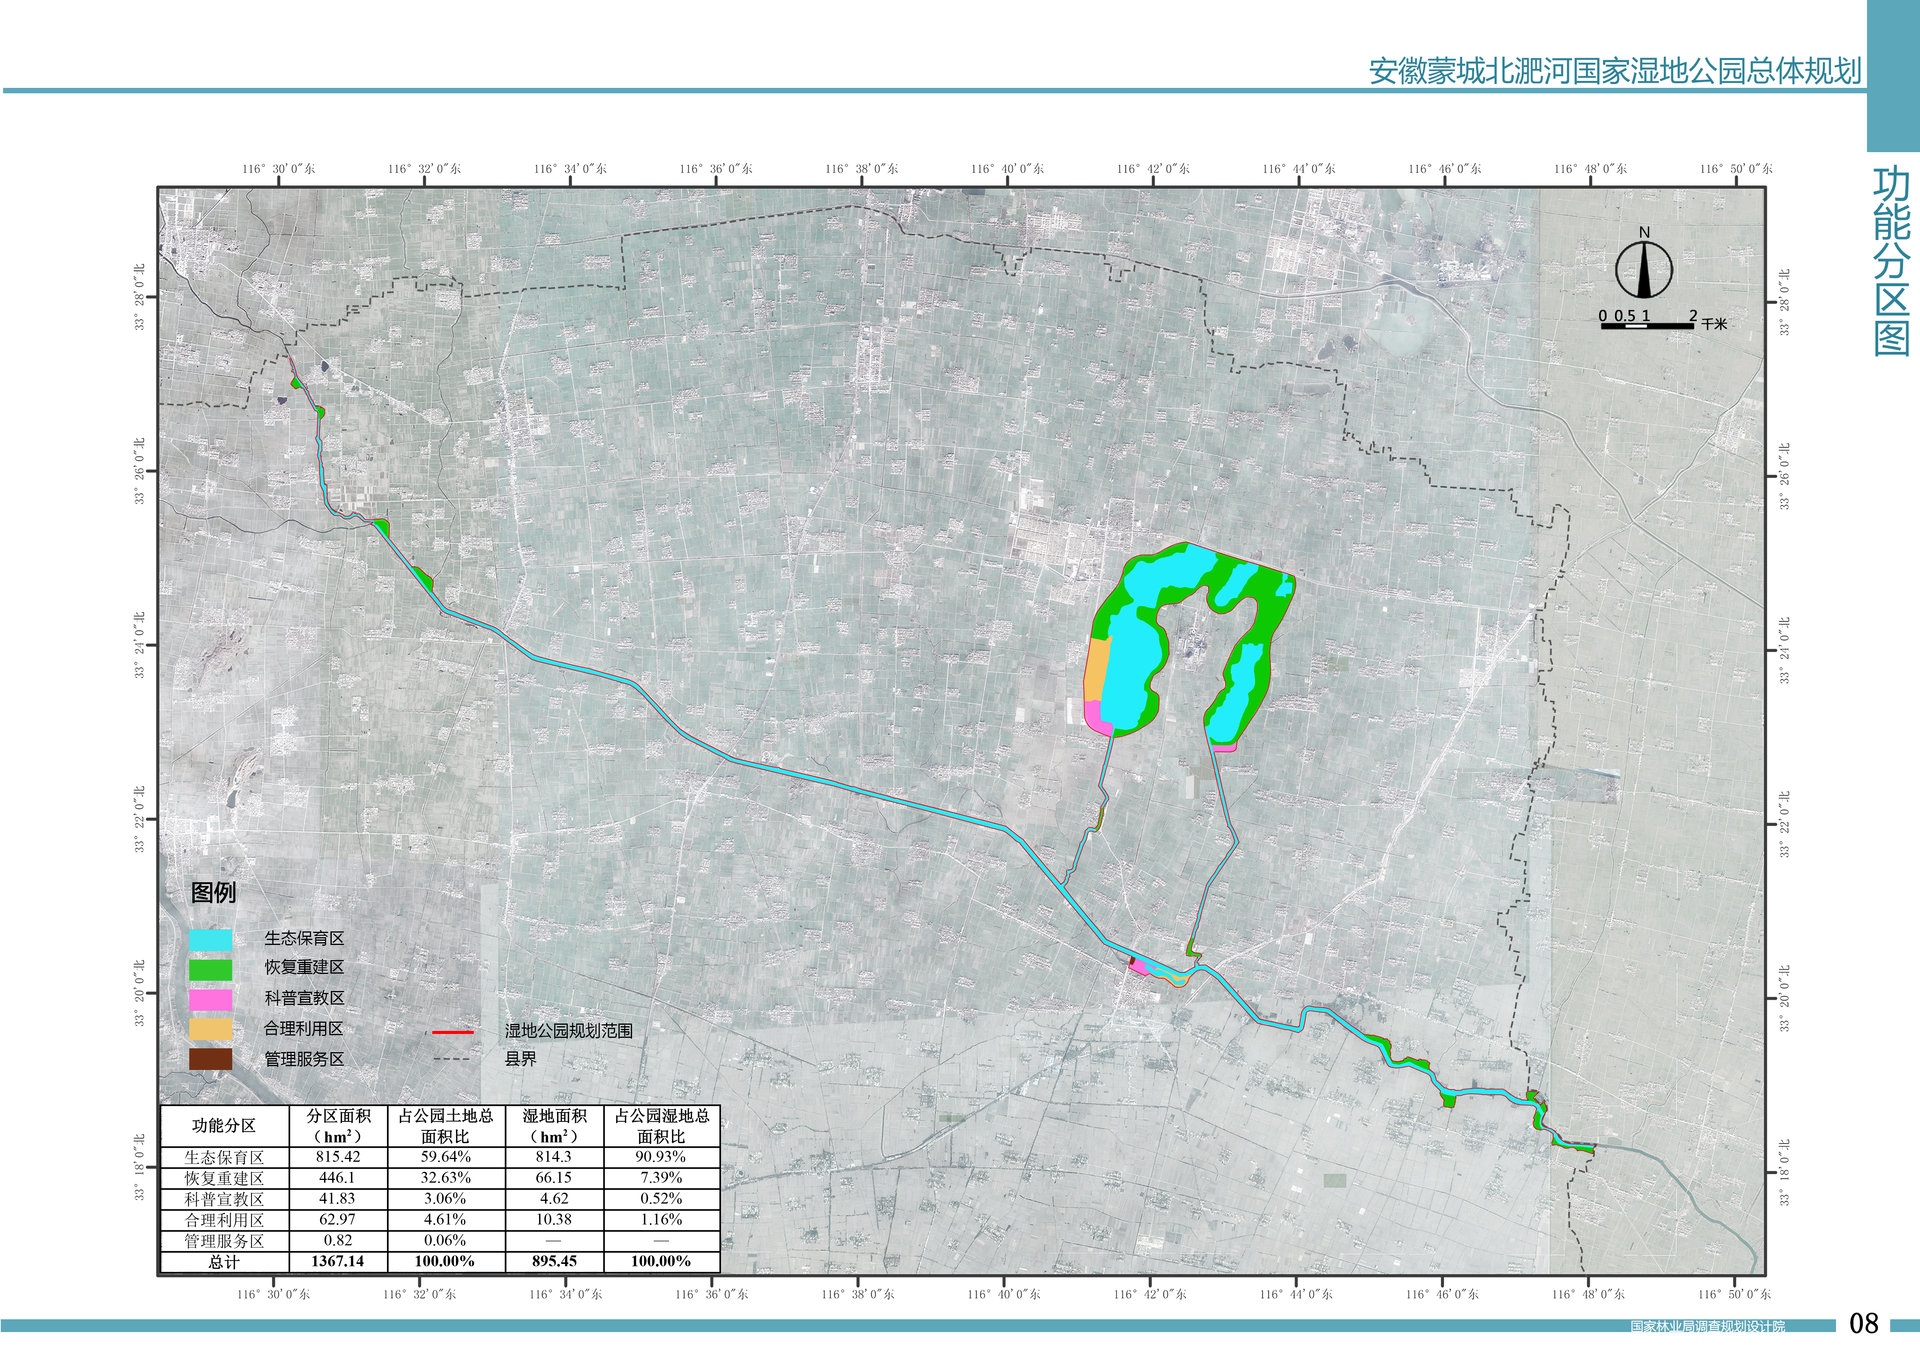The height and width of the screenshot is (1358, 1920).
Task: Click the 图例 legend heading
Action: [x=213, y=893]
